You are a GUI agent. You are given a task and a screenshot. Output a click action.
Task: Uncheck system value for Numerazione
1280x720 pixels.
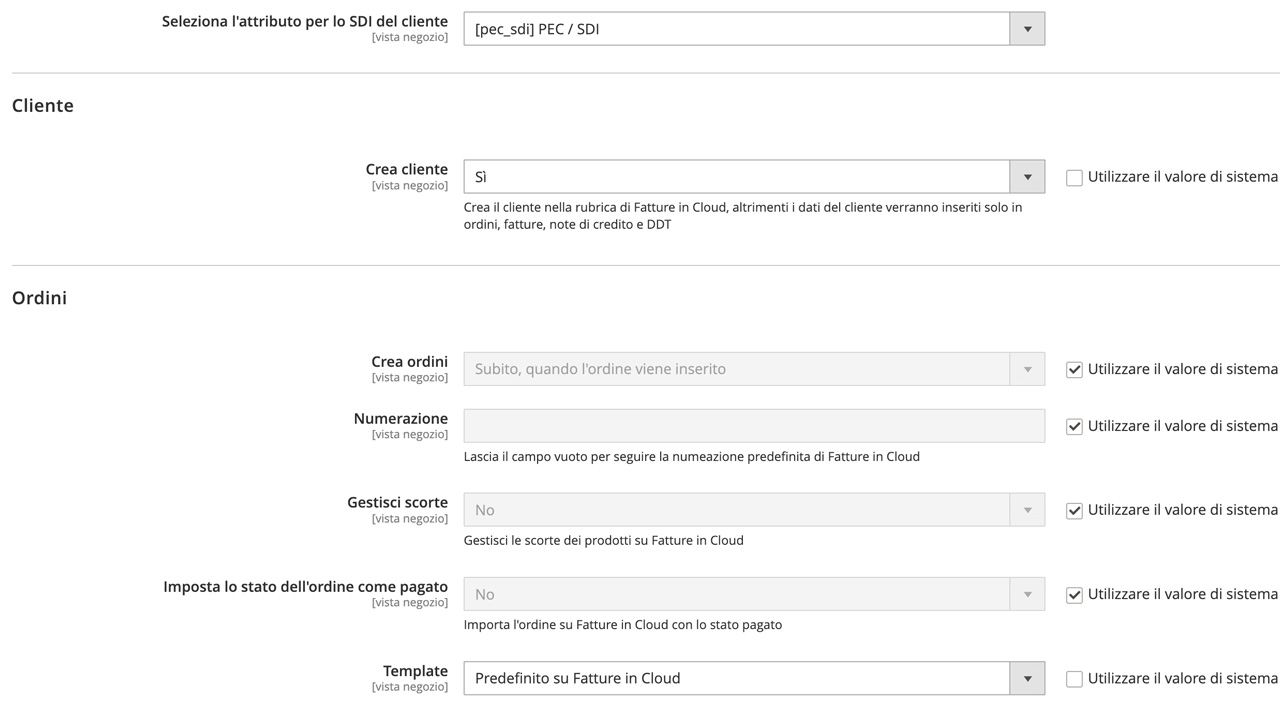coord(1074,427)
